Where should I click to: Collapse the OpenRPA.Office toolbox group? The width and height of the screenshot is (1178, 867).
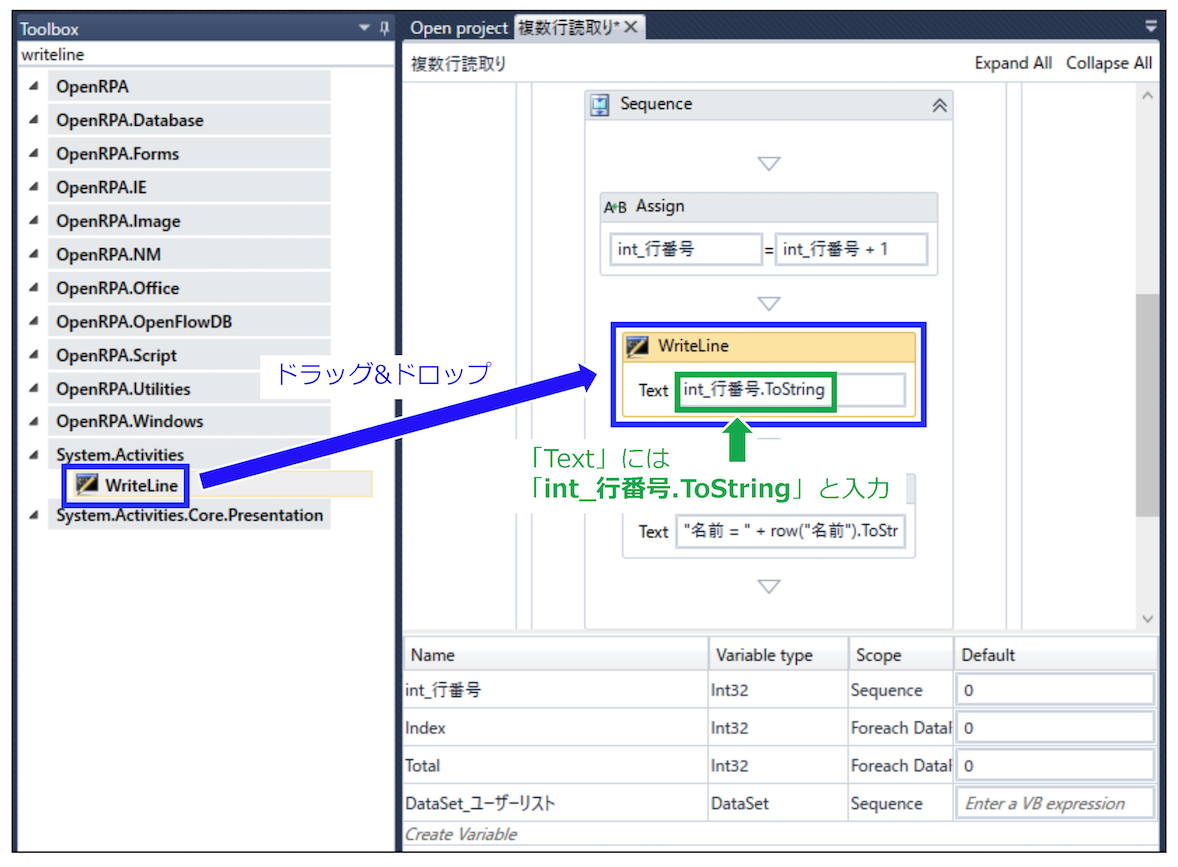coord(34,288)
